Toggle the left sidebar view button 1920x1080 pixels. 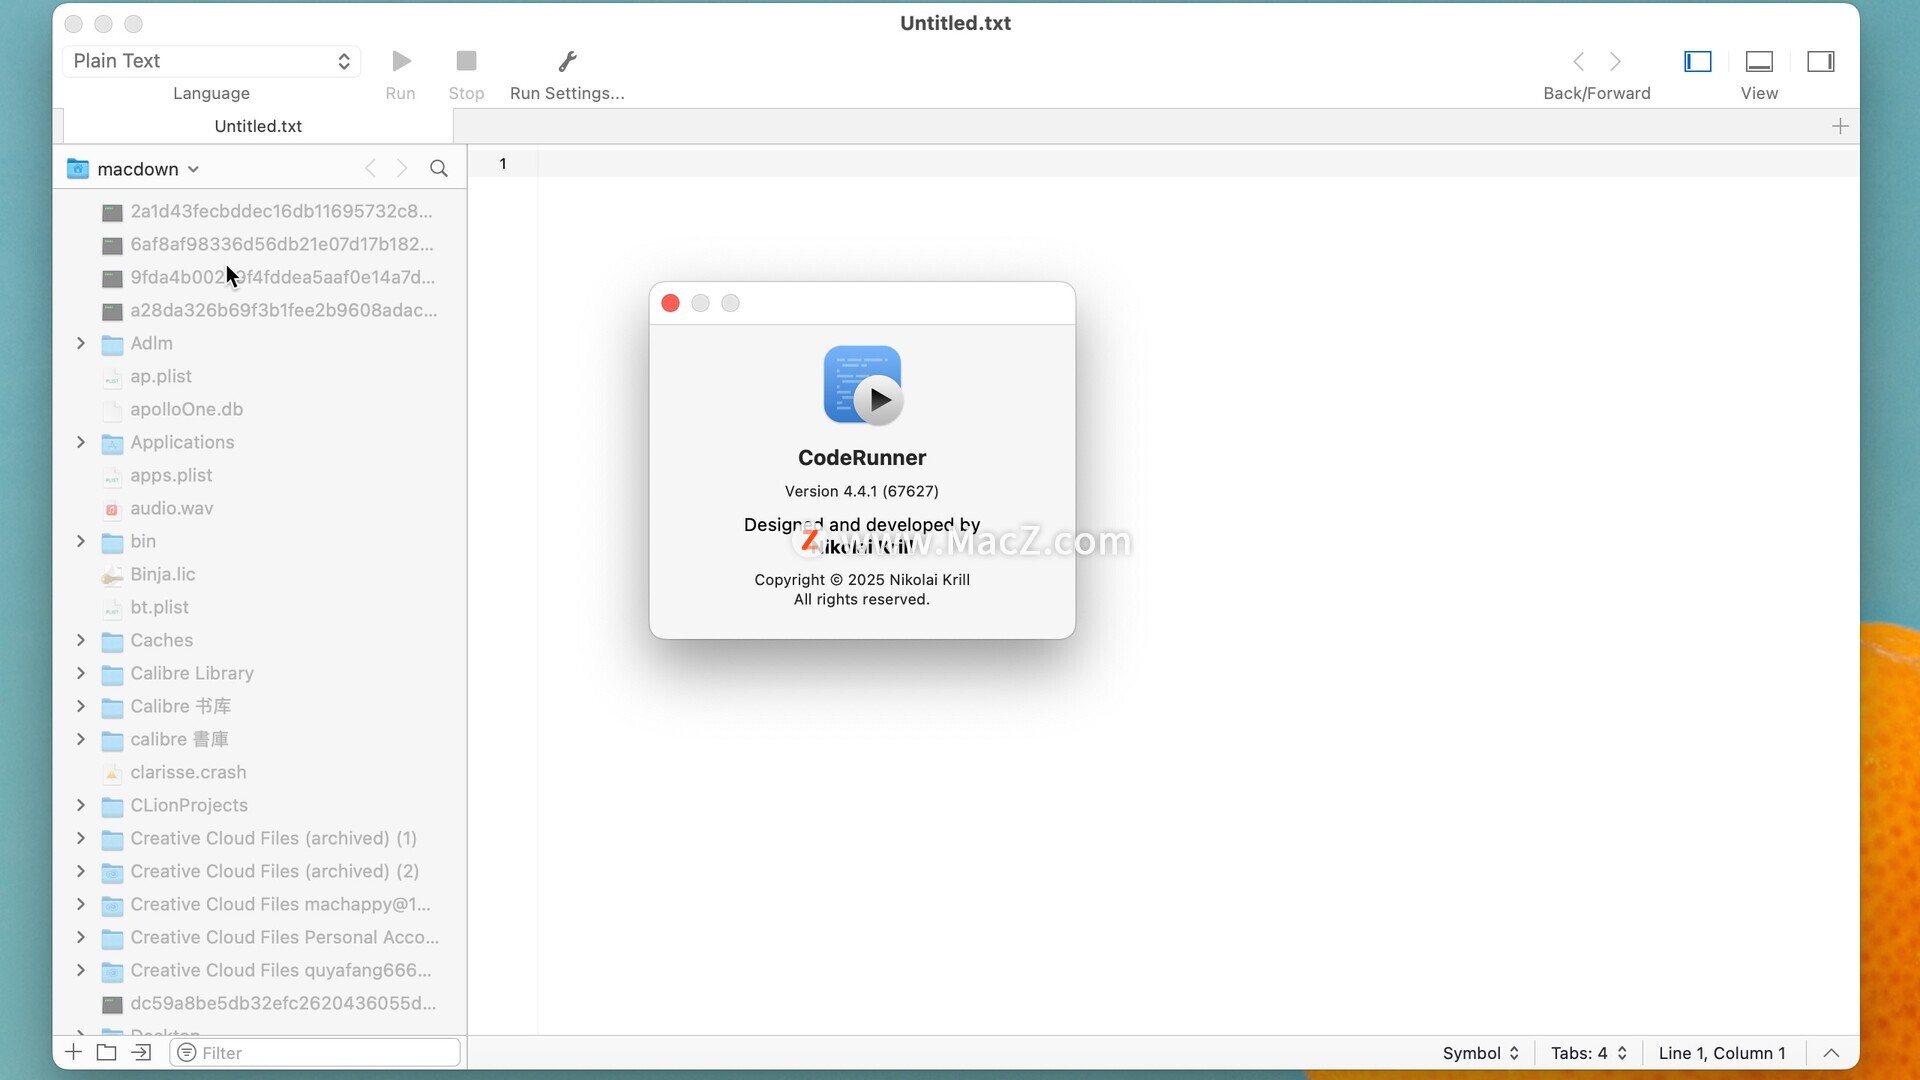pyautogui.click(x=1697, y=61)
